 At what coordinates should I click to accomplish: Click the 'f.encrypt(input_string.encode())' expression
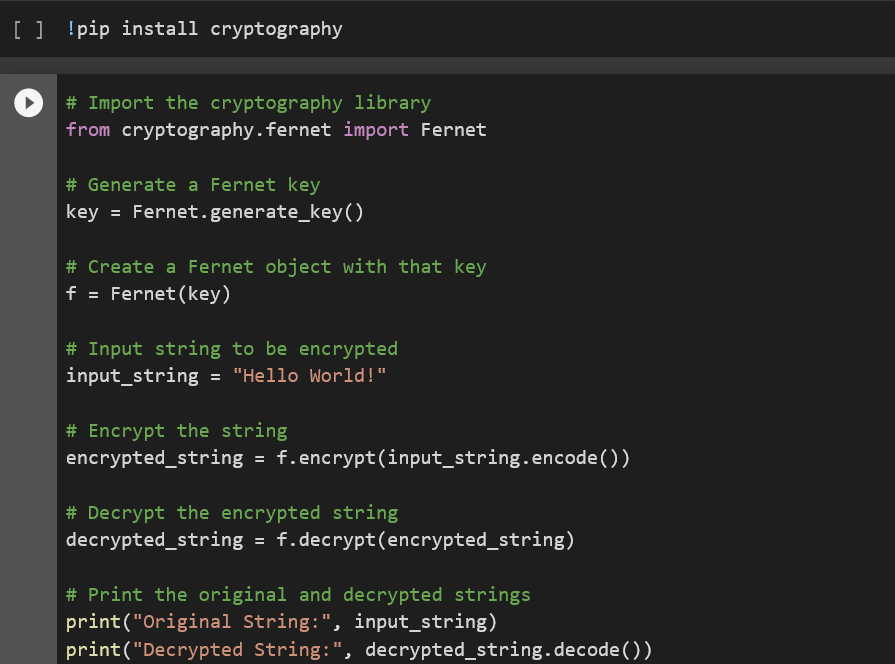tap(453, 458)
